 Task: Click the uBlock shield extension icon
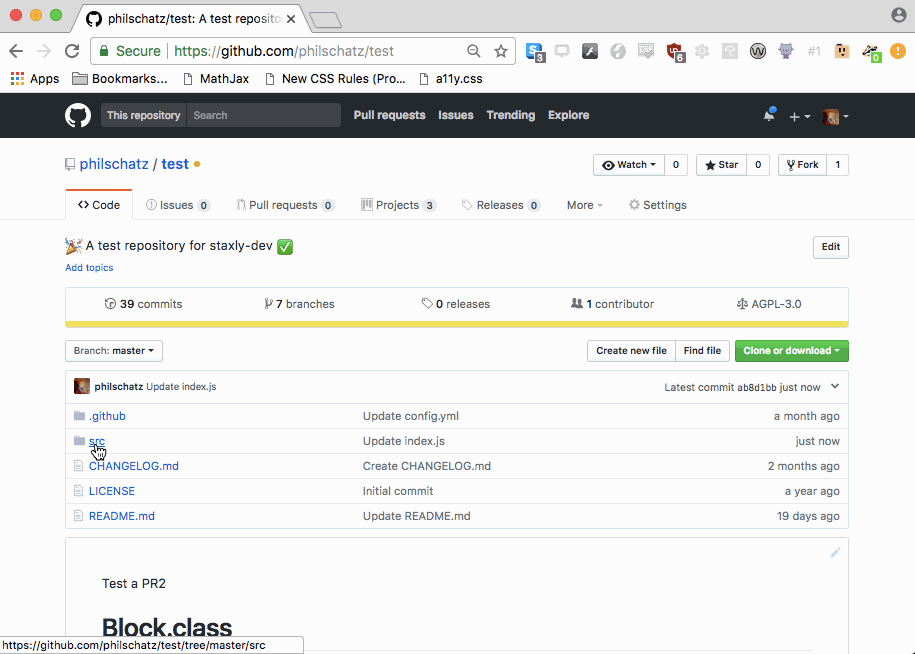pos(675,52)
